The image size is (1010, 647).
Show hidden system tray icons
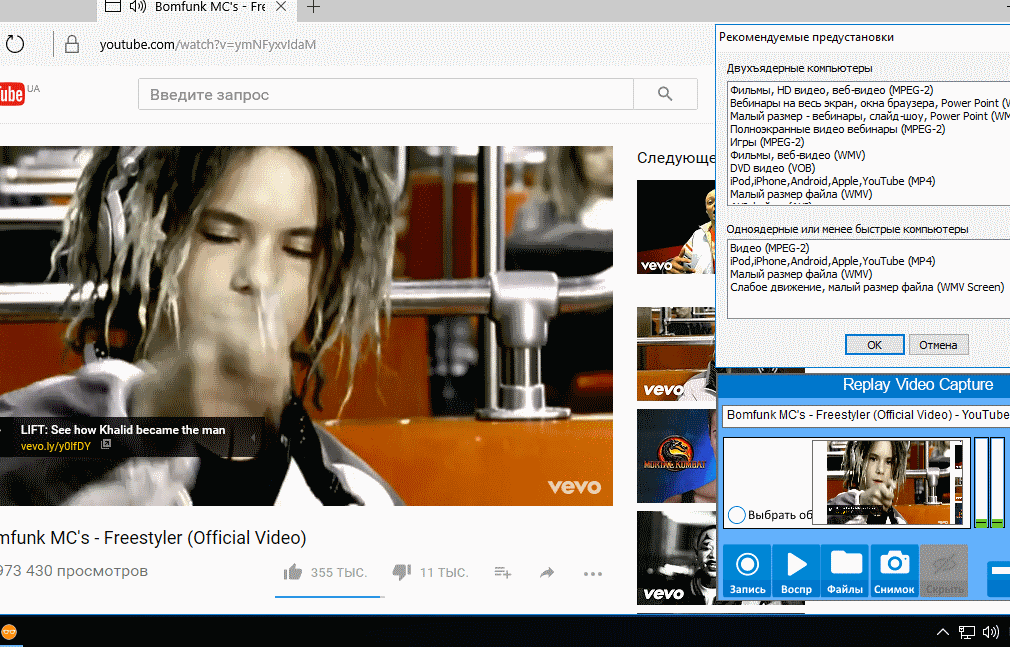(942, 632)
